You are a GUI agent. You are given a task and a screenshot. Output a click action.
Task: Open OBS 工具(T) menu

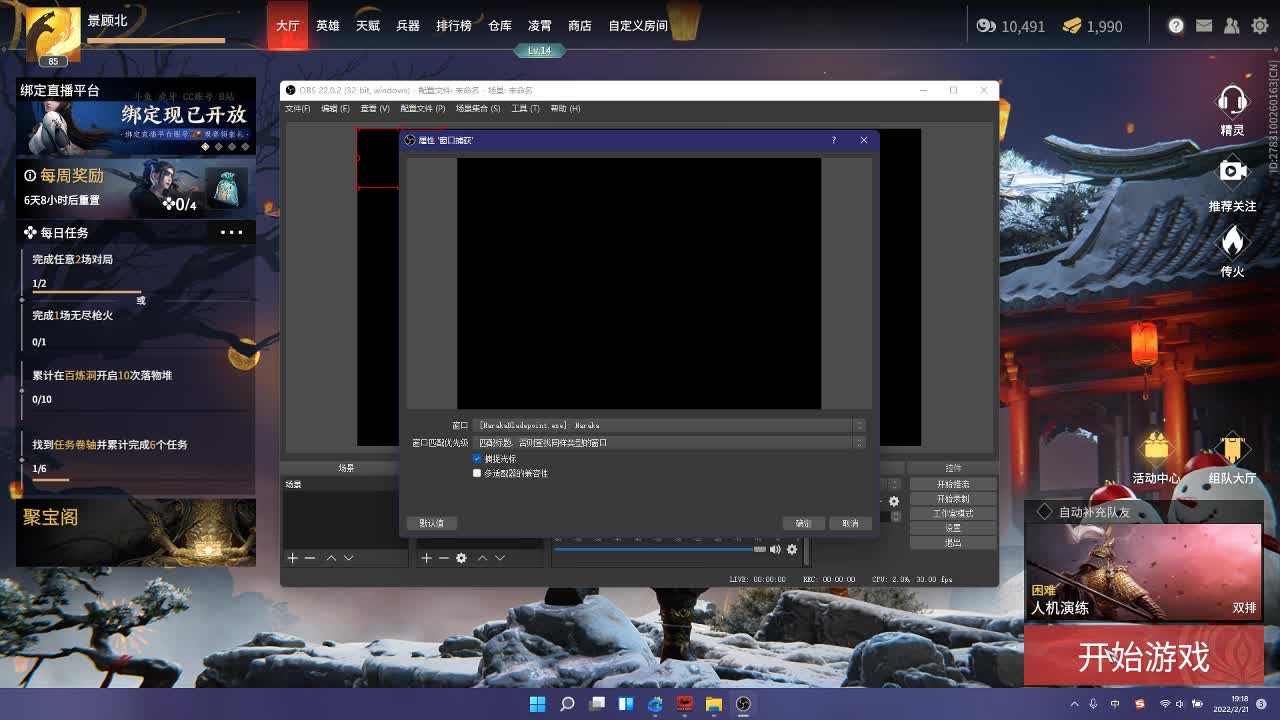coord(525,108)
